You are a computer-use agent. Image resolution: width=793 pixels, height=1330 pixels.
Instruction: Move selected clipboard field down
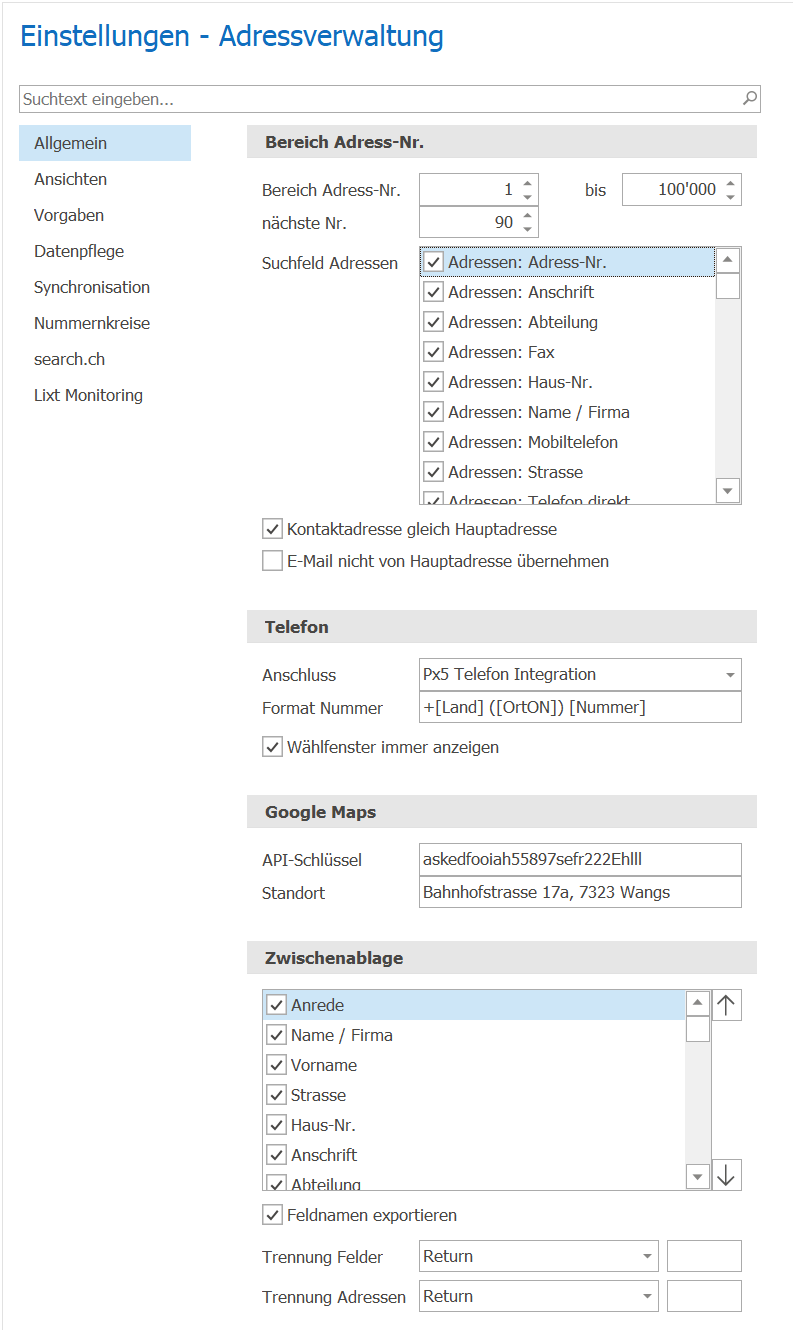click(x=727, y=1175)
